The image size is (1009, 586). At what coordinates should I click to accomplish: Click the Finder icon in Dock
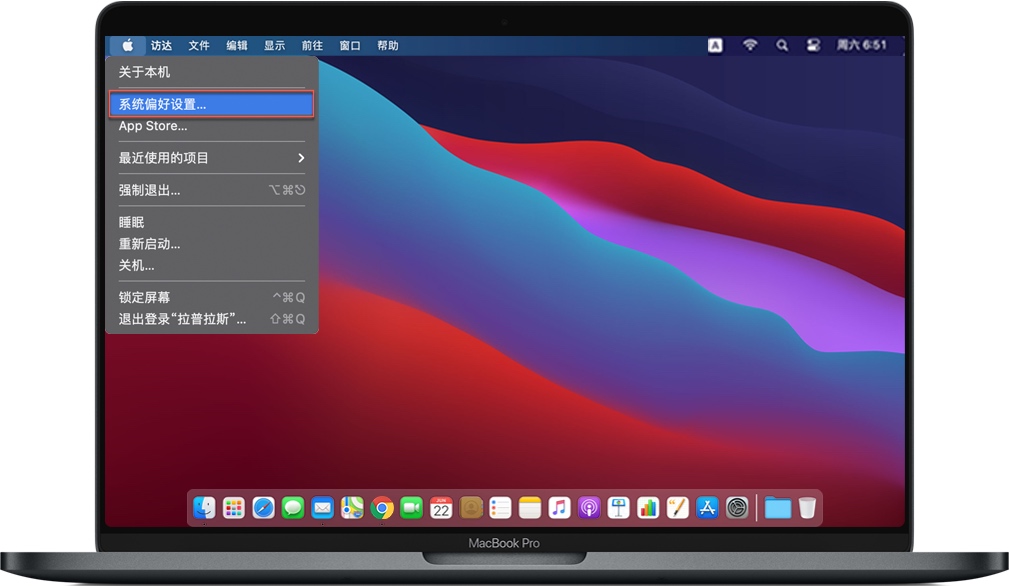point(204,508)
